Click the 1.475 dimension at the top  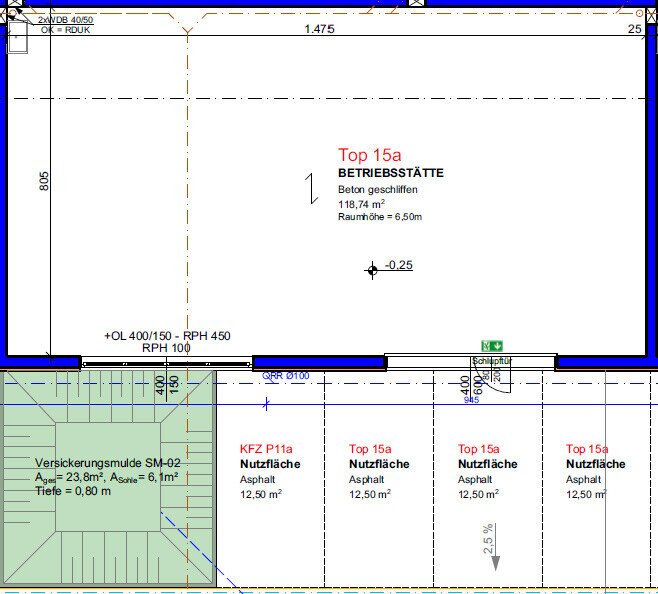(x=319, y=29)
